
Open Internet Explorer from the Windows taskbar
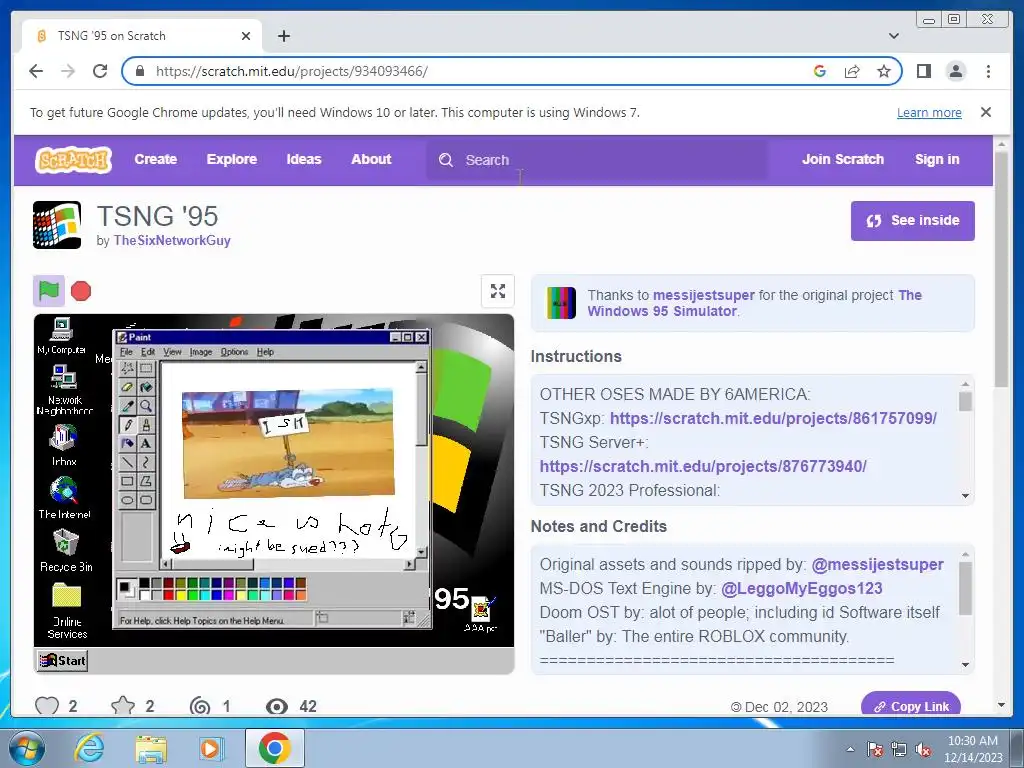[89, 748]
